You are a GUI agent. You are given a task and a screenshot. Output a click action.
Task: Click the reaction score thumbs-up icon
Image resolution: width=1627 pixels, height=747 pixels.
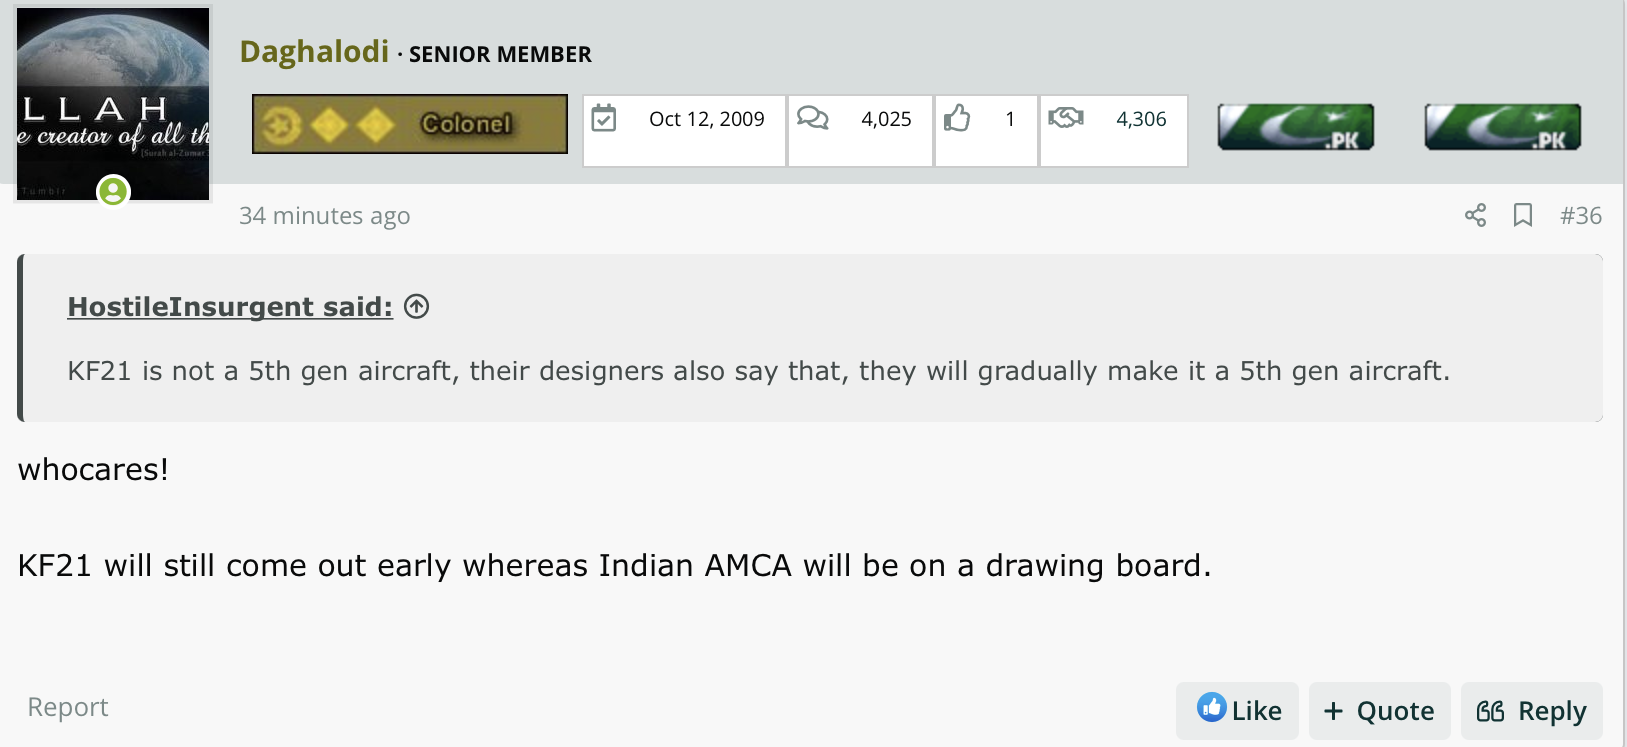point(957,118)
